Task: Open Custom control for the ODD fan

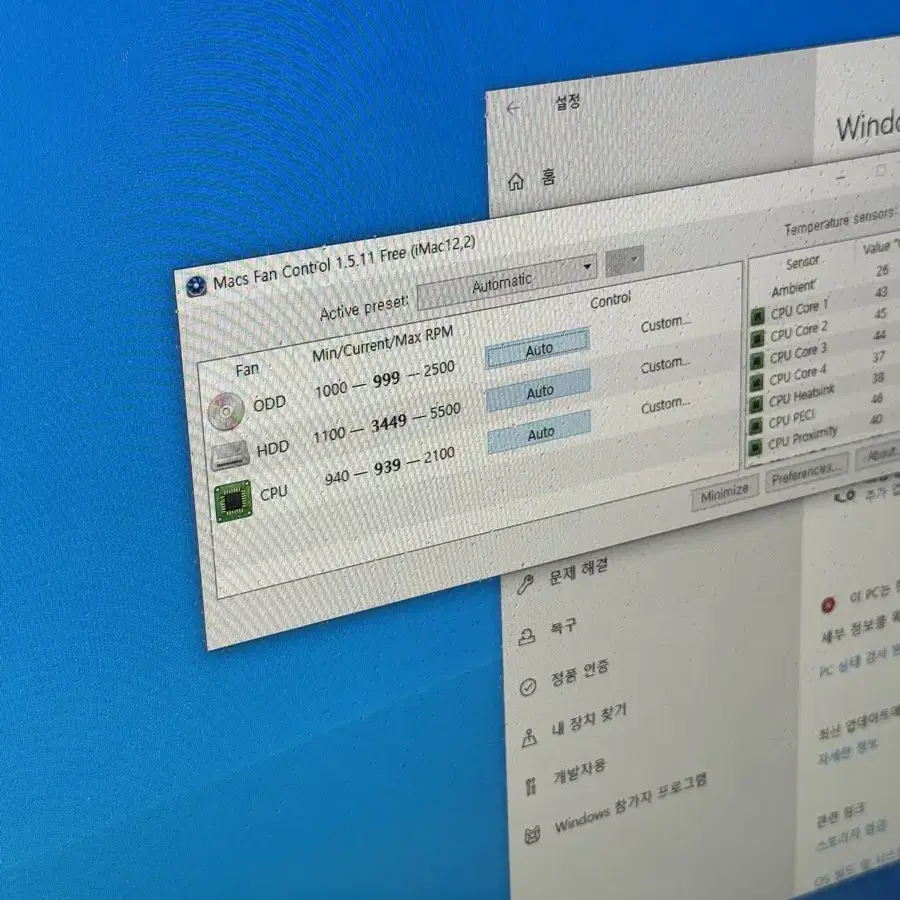Action: (x=665, y=324)
